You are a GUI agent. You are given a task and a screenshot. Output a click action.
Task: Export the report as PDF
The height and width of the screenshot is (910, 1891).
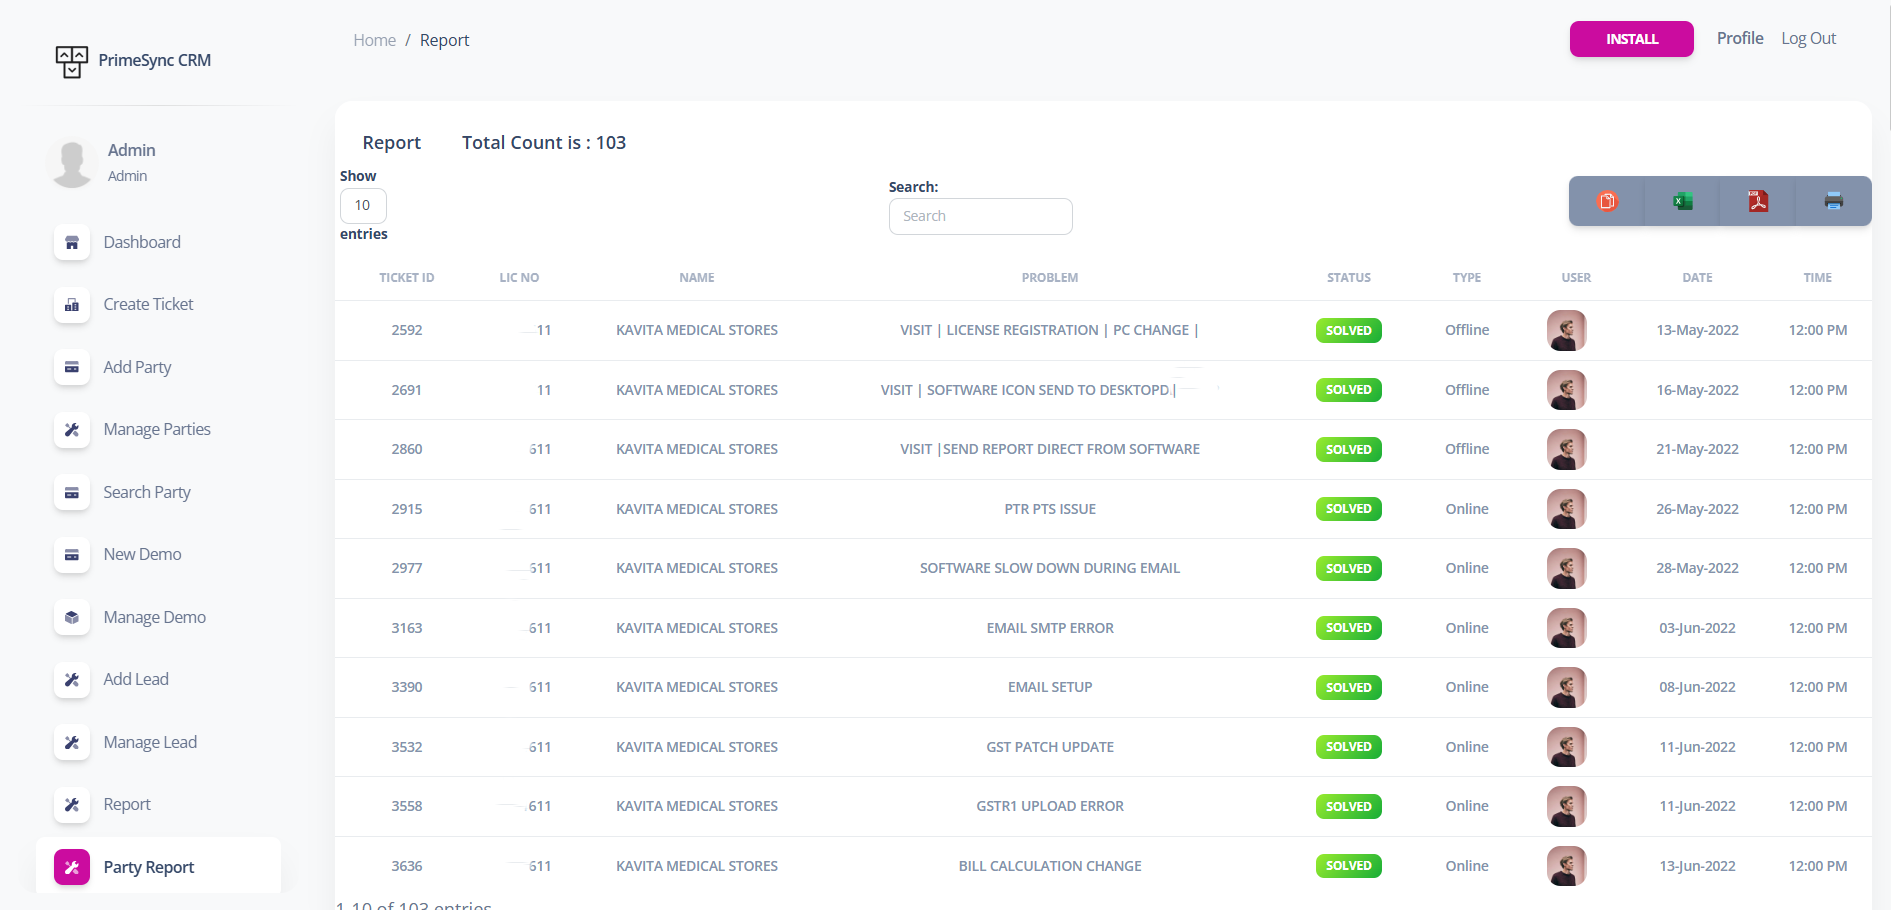point(1758,201)
